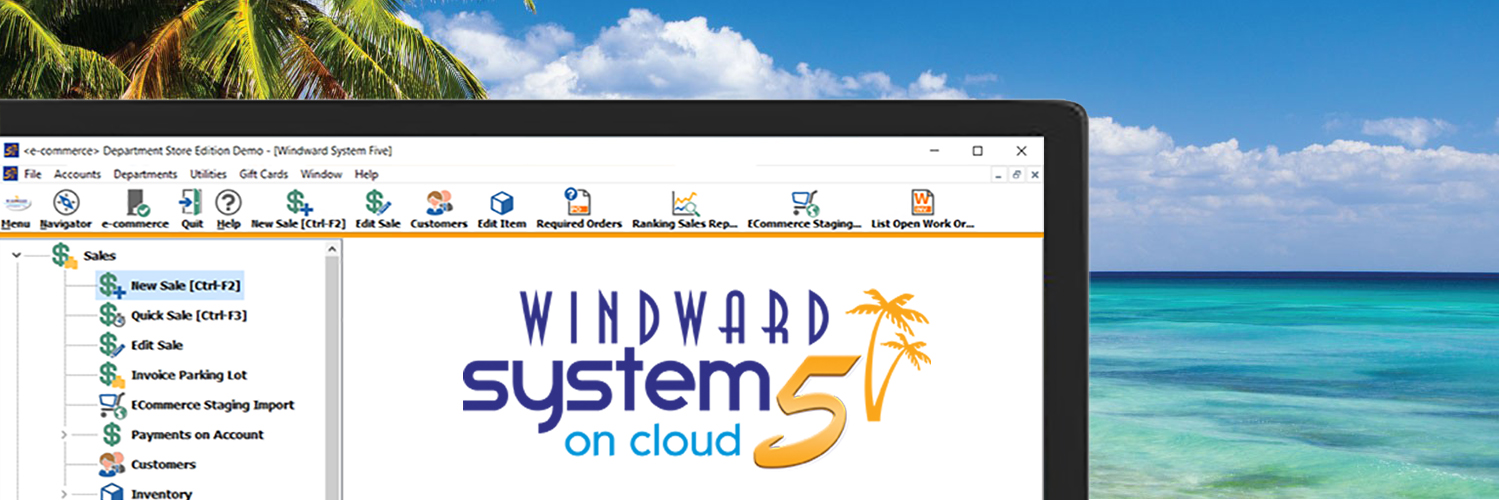Image resolution: width=1500 pixels, height=500 pixels.
Task: Select Inventory label in navigator tree
Action: tap(161, 494)
